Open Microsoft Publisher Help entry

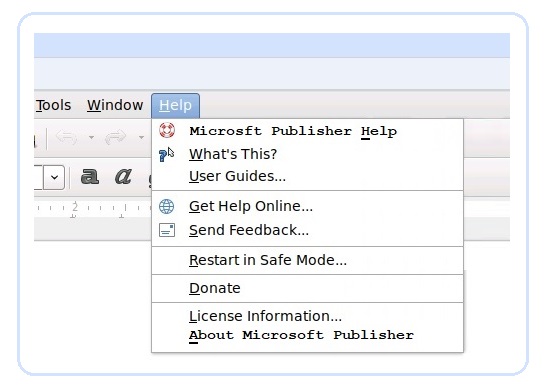(307, 131)
